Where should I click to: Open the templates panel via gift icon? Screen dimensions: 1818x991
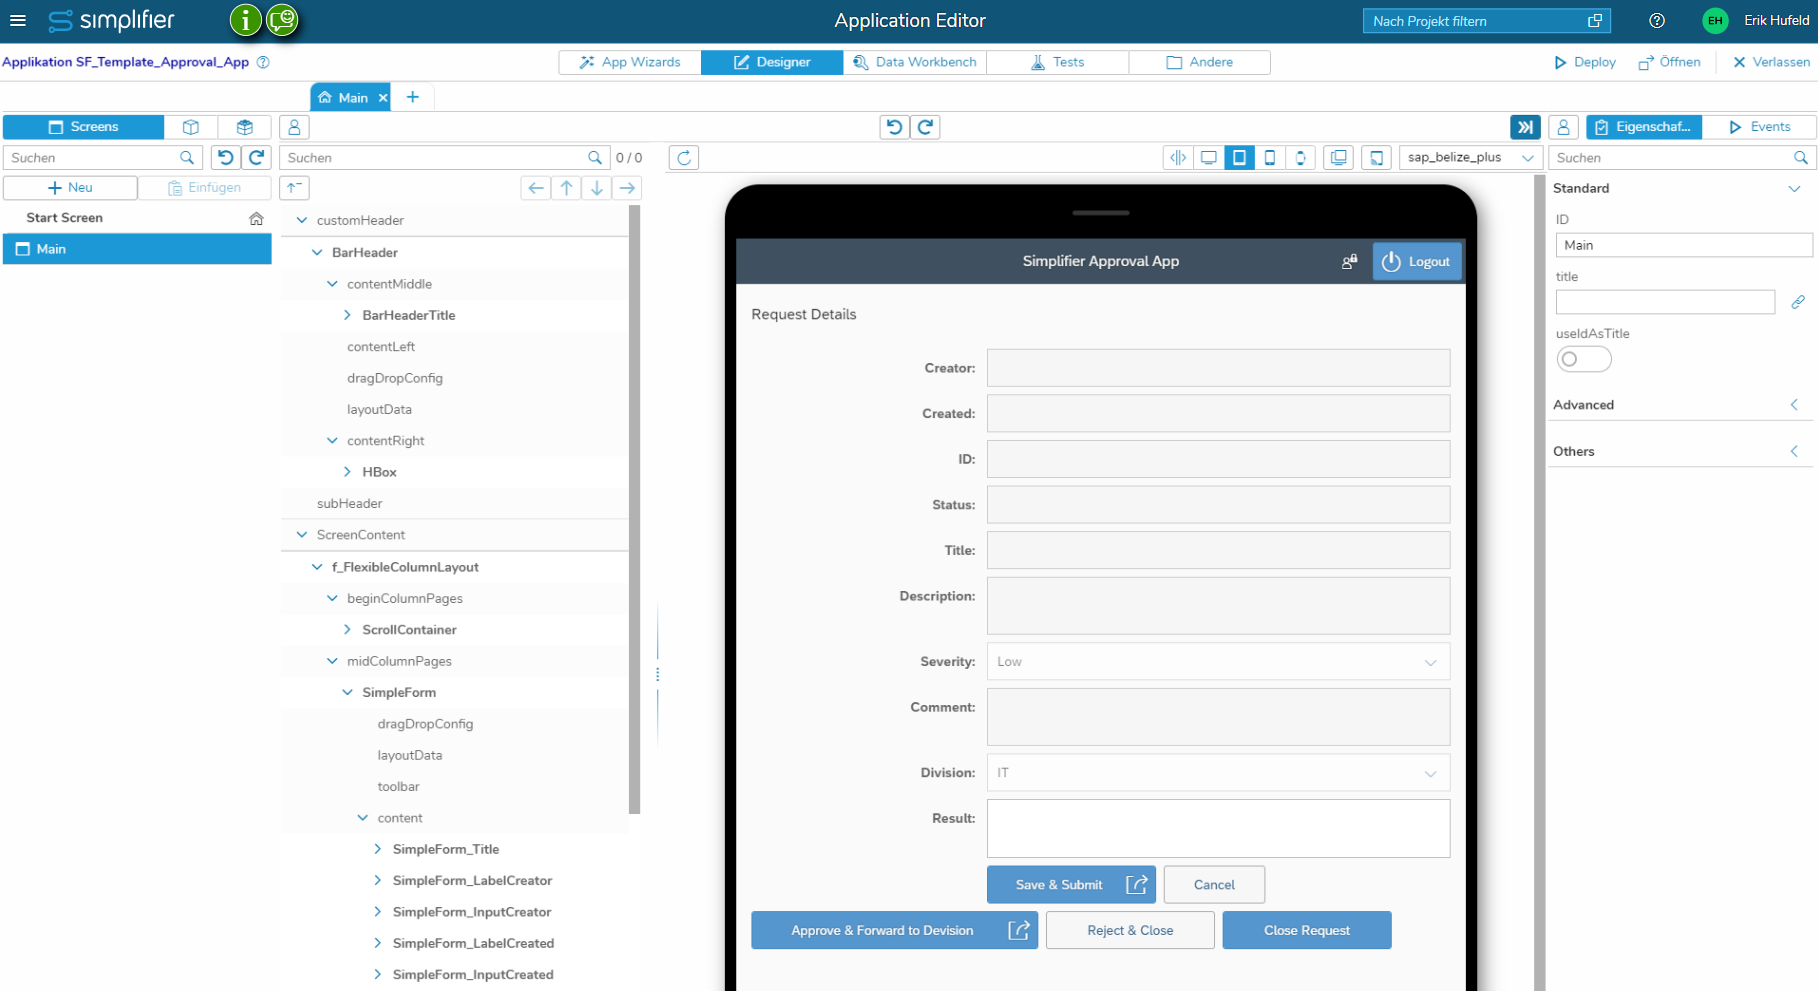click(245, 127)
